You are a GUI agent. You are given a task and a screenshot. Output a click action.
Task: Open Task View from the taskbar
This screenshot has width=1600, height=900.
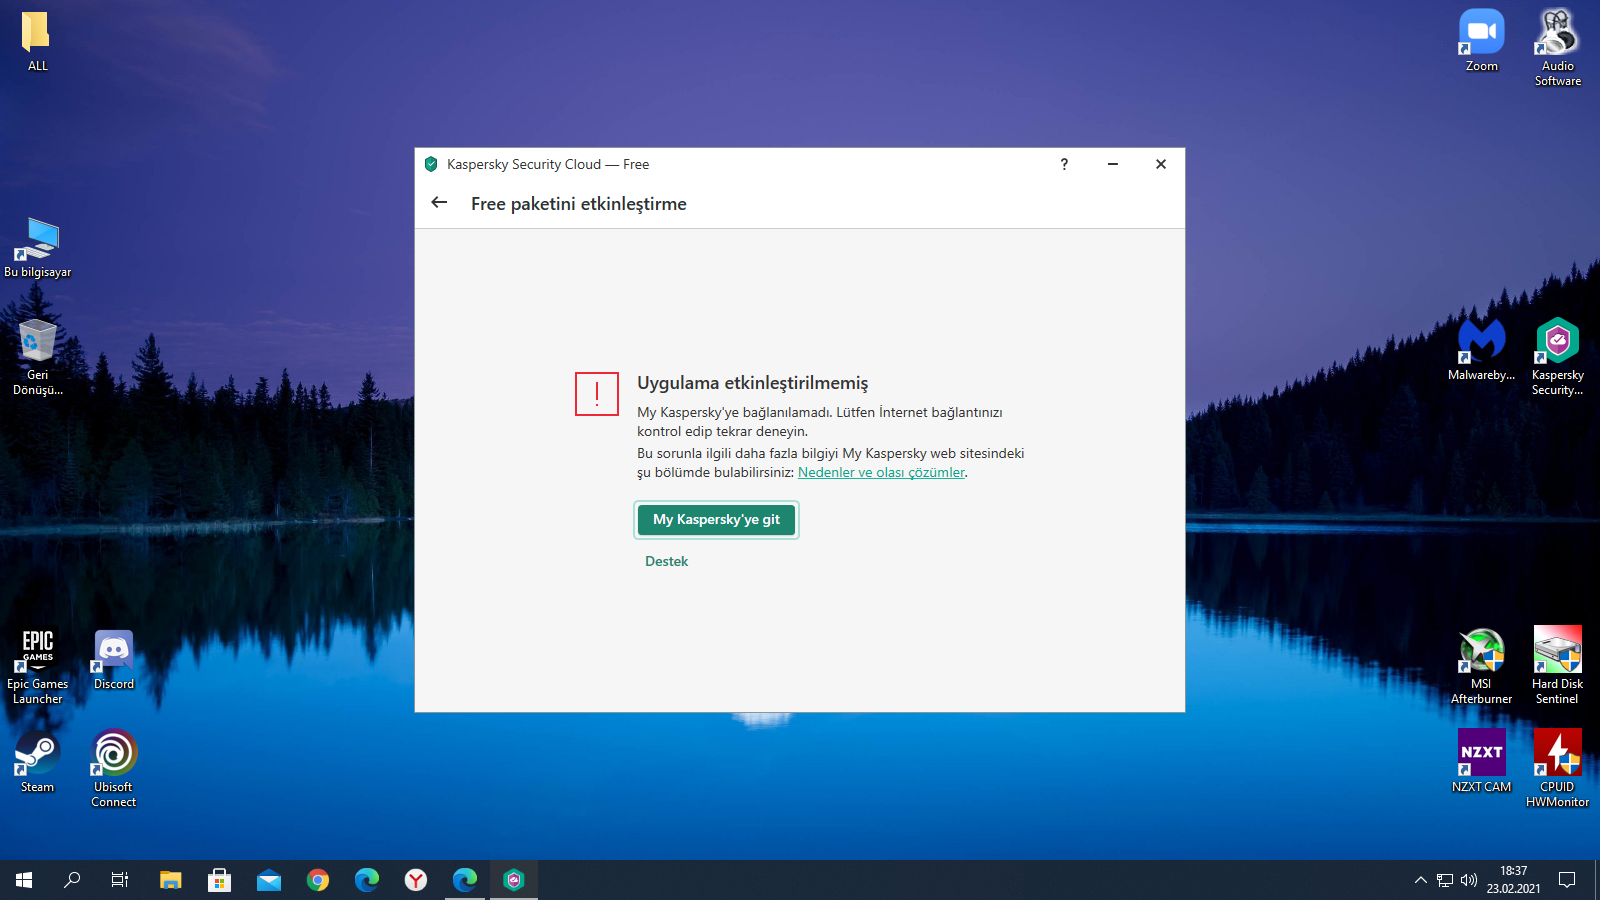point(120,880)
